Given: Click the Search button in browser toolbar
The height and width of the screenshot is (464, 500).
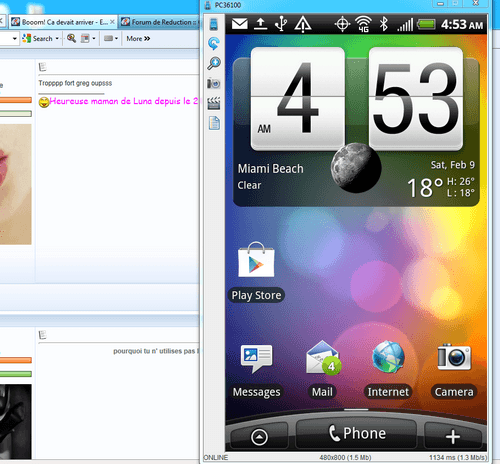Looking at the screenshot, I should 37,39.
